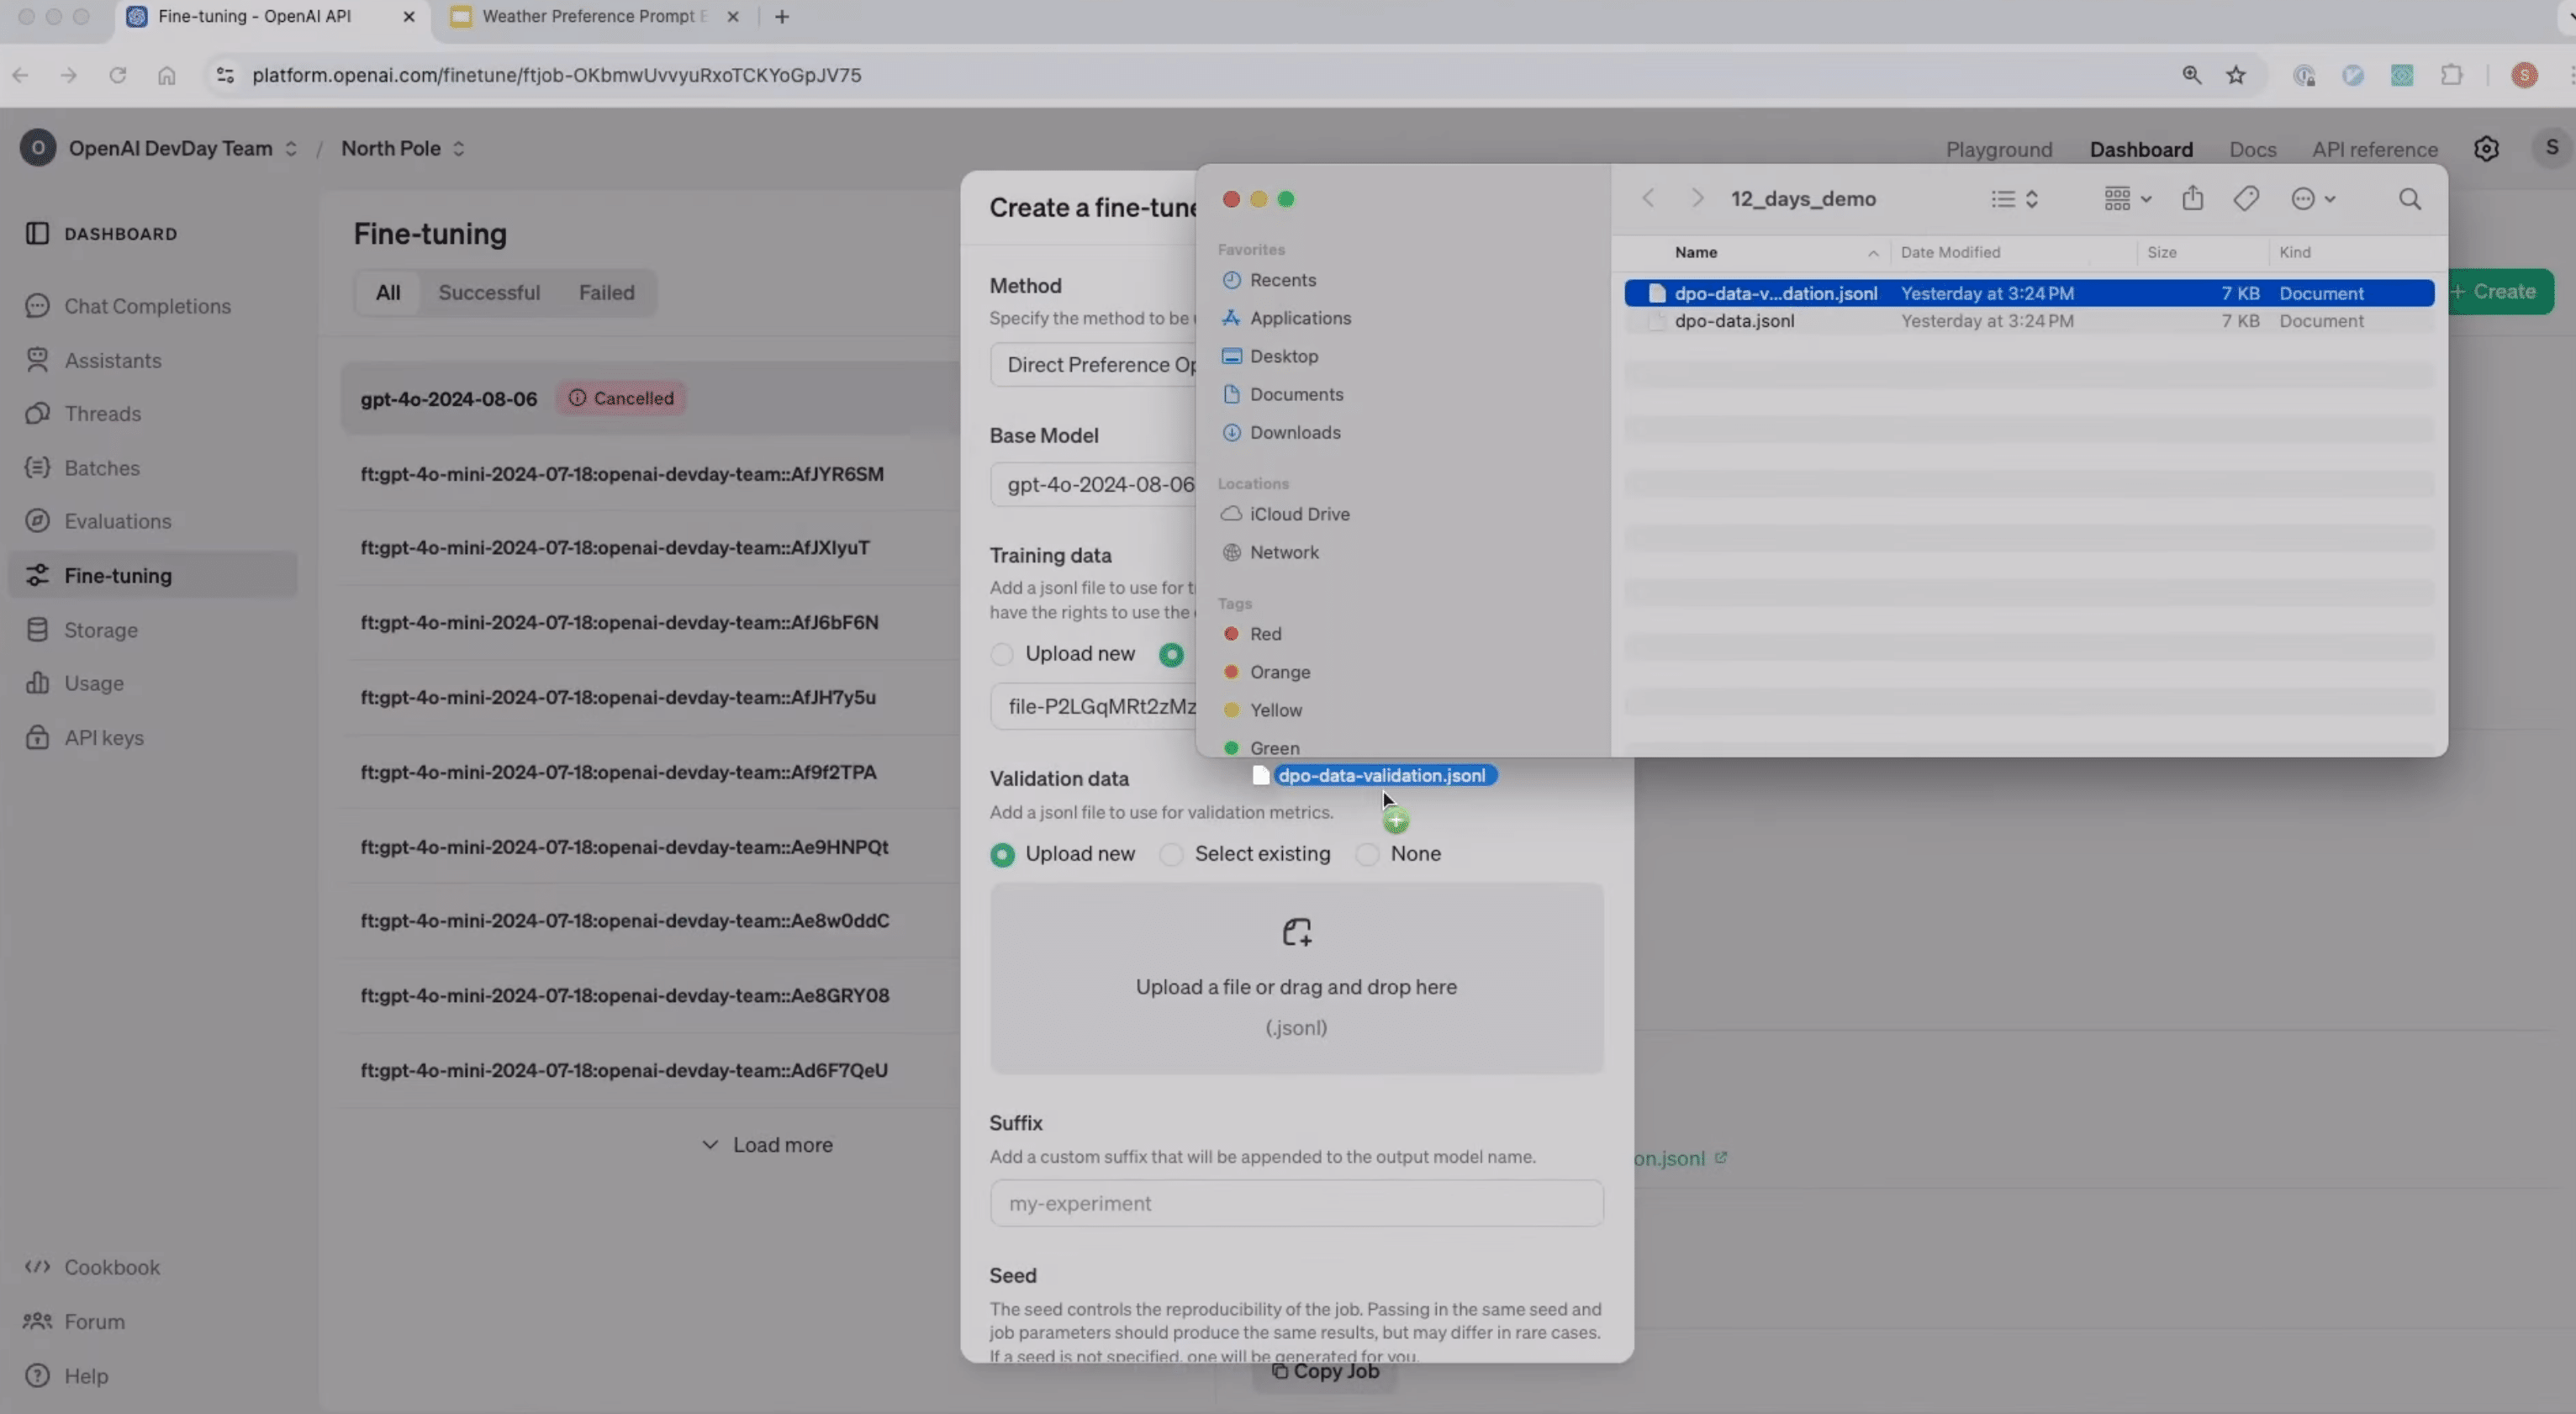Viewport: 2576px width, 1414px height.
Task: Select the Orange tag in Finder sidebar
Action: tap(1279, 672)
